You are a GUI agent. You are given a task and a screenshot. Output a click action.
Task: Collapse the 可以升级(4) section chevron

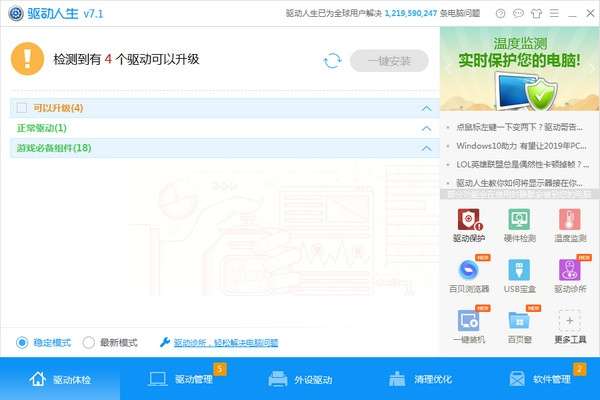pos(426,108)
